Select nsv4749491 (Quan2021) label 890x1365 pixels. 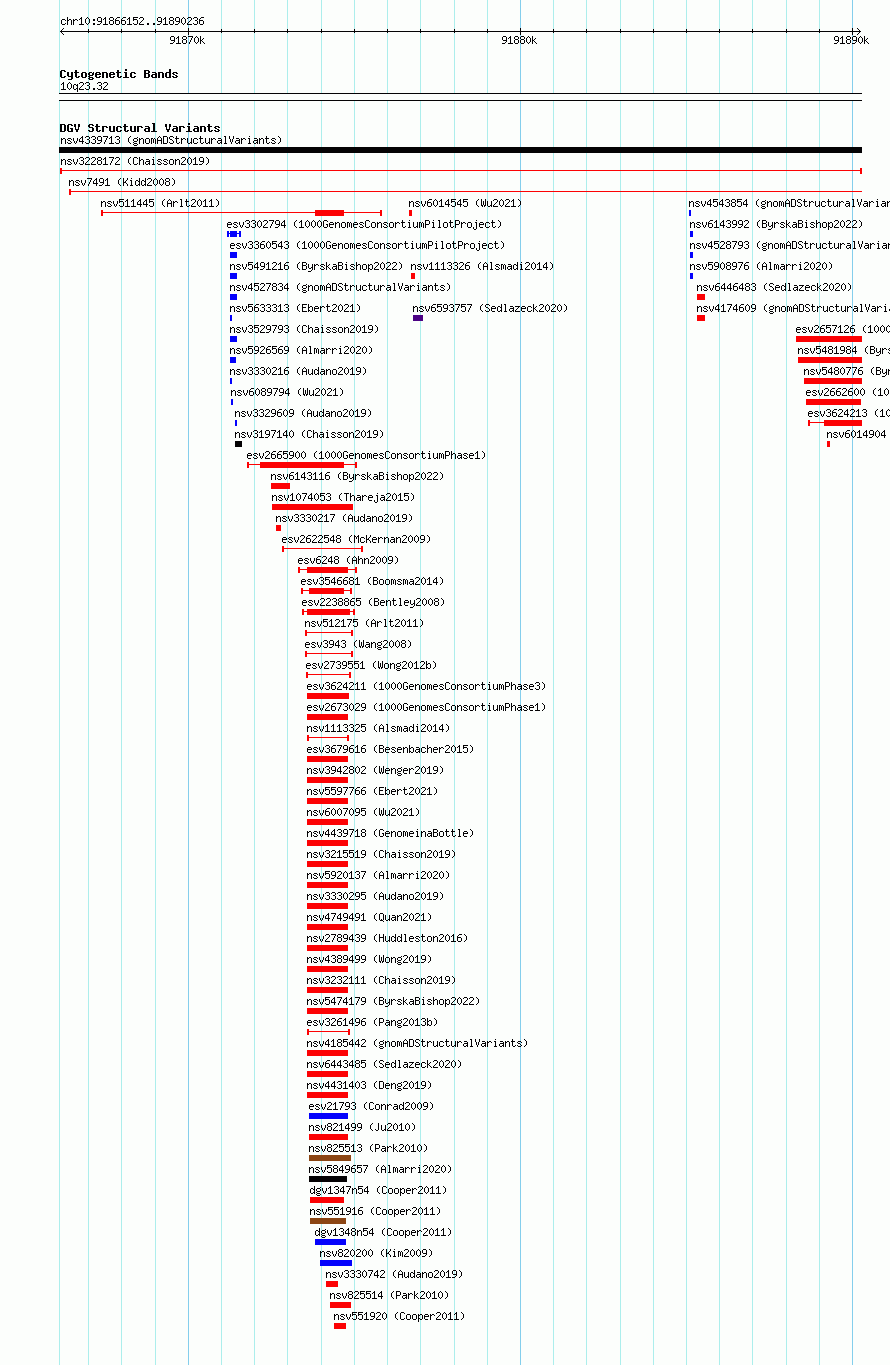(x=369, y=917)
